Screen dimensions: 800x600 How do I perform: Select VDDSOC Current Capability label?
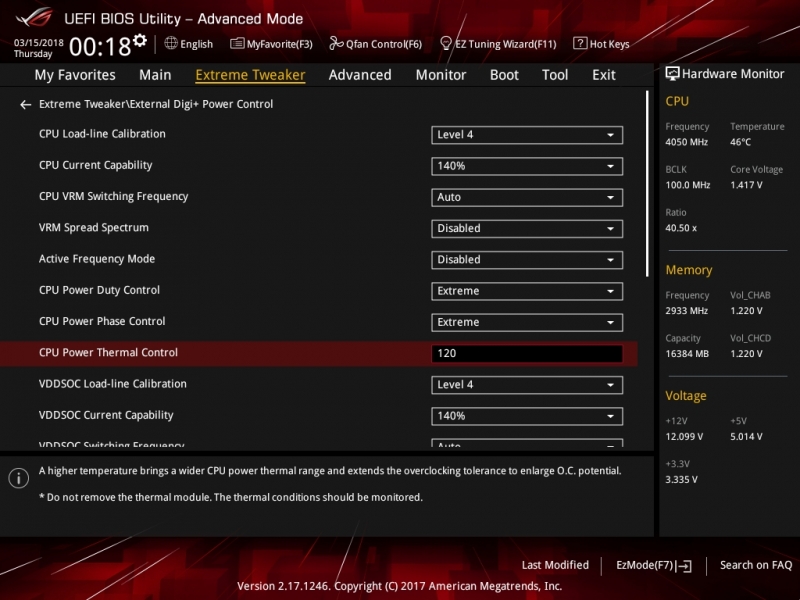(106, 415)
